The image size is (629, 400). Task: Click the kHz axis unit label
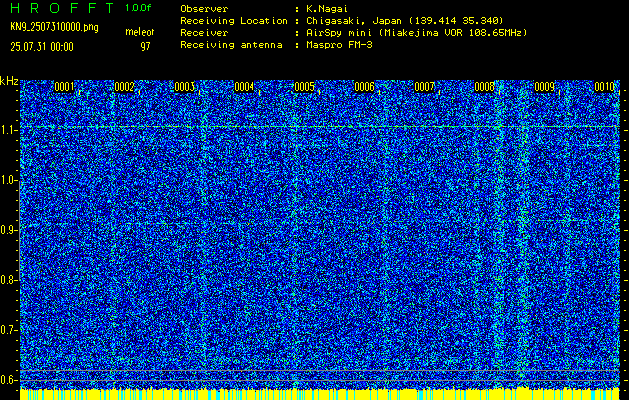tap(9, 81)
